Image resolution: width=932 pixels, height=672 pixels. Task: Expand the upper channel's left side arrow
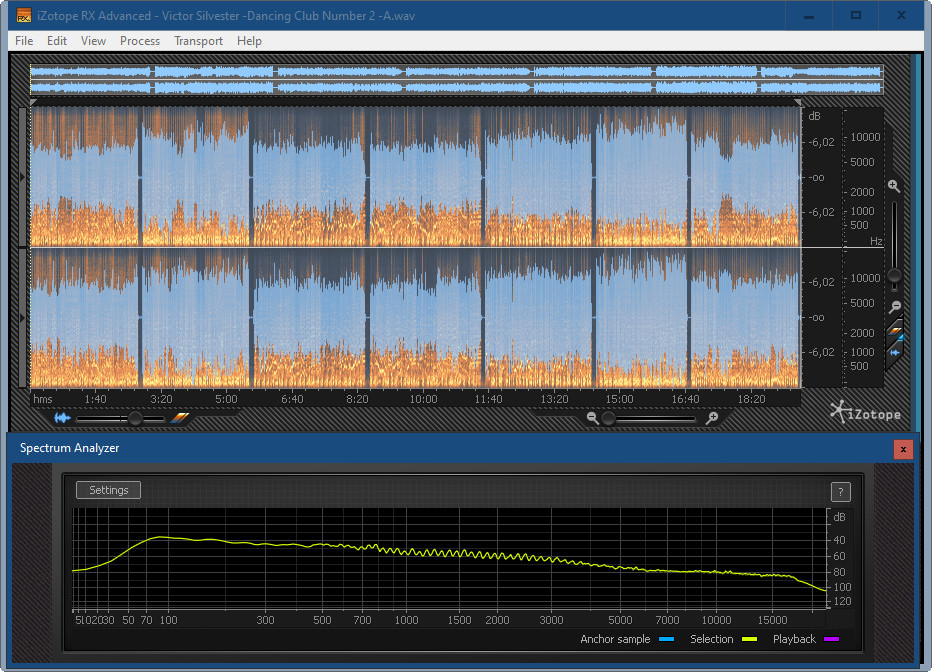point(24,177)
